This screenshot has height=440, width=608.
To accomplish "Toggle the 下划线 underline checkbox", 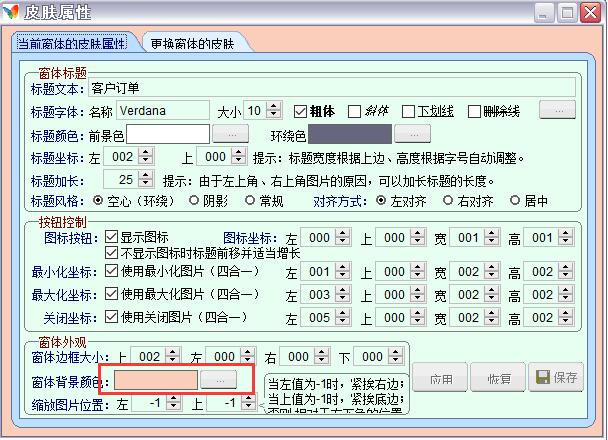I will 408,110.
